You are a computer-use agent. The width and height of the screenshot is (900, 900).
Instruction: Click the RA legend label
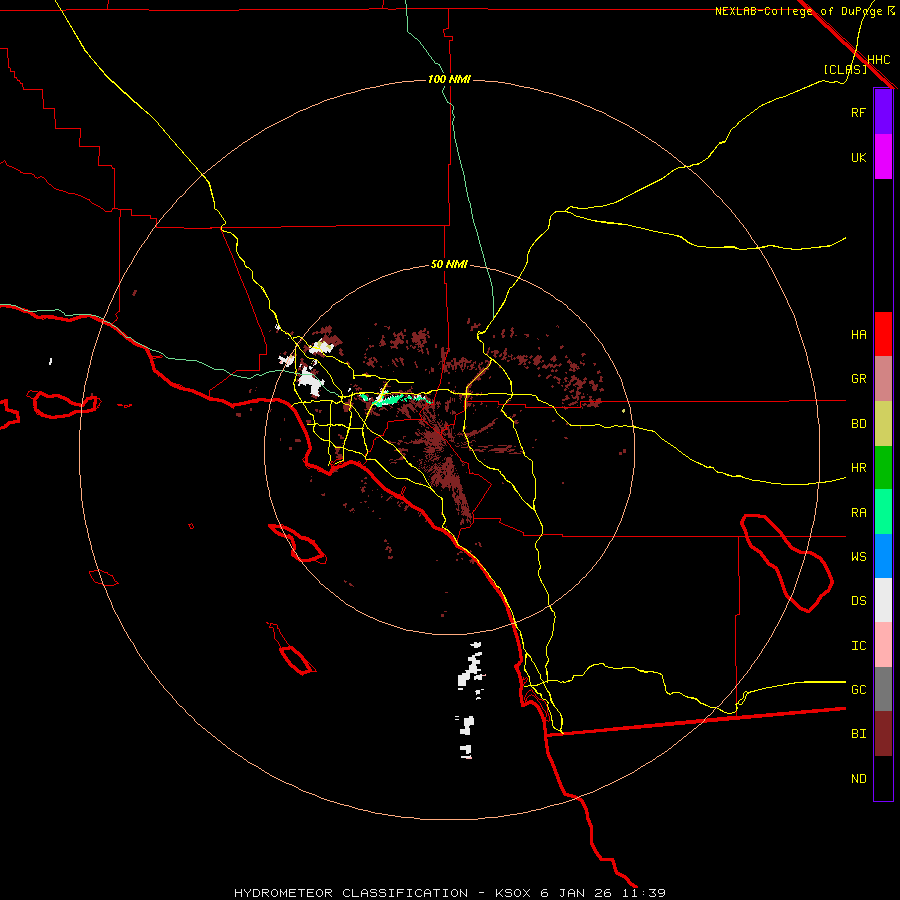click(858, 513)
